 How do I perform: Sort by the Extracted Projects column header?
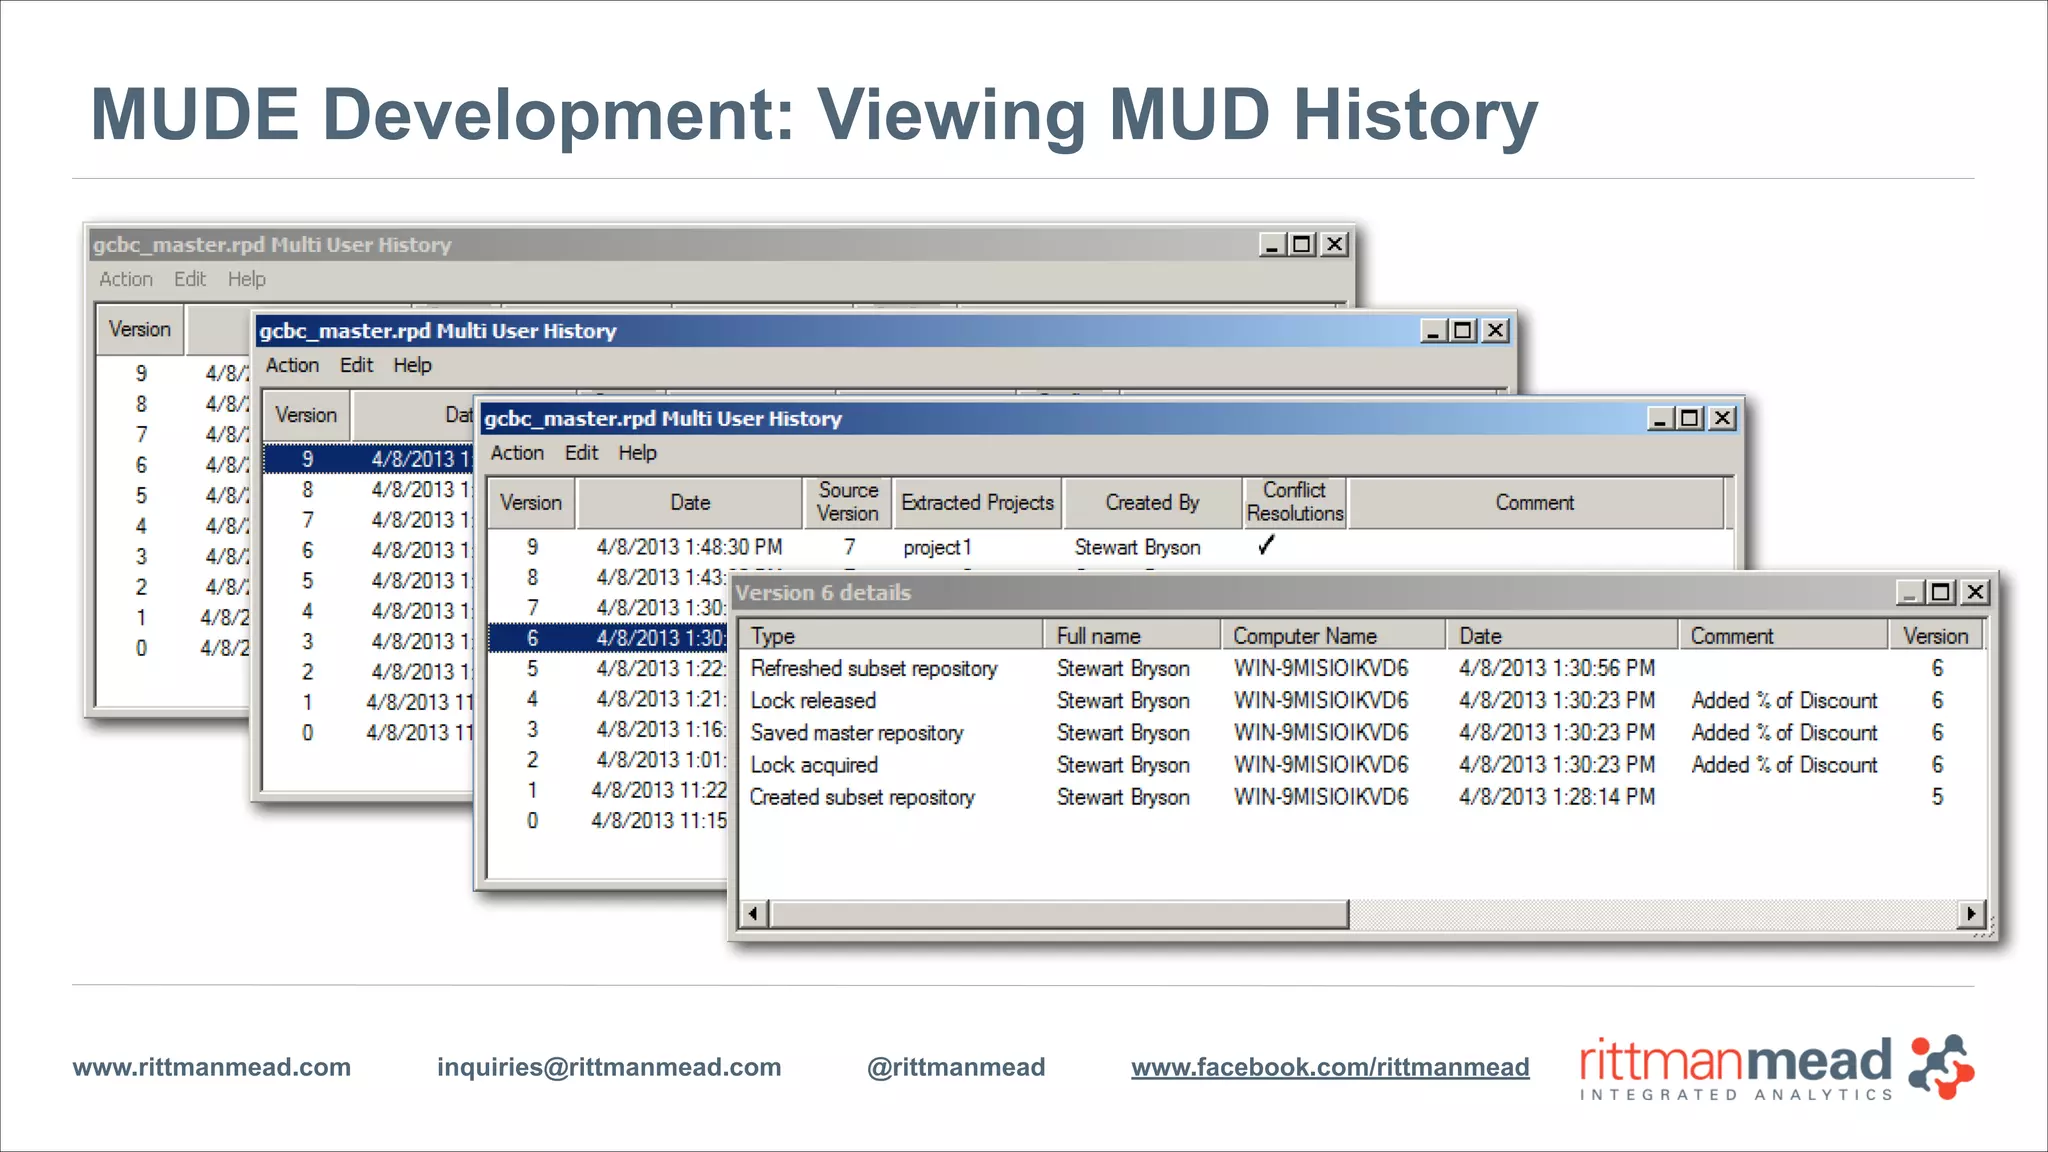(x=977, y=502)
